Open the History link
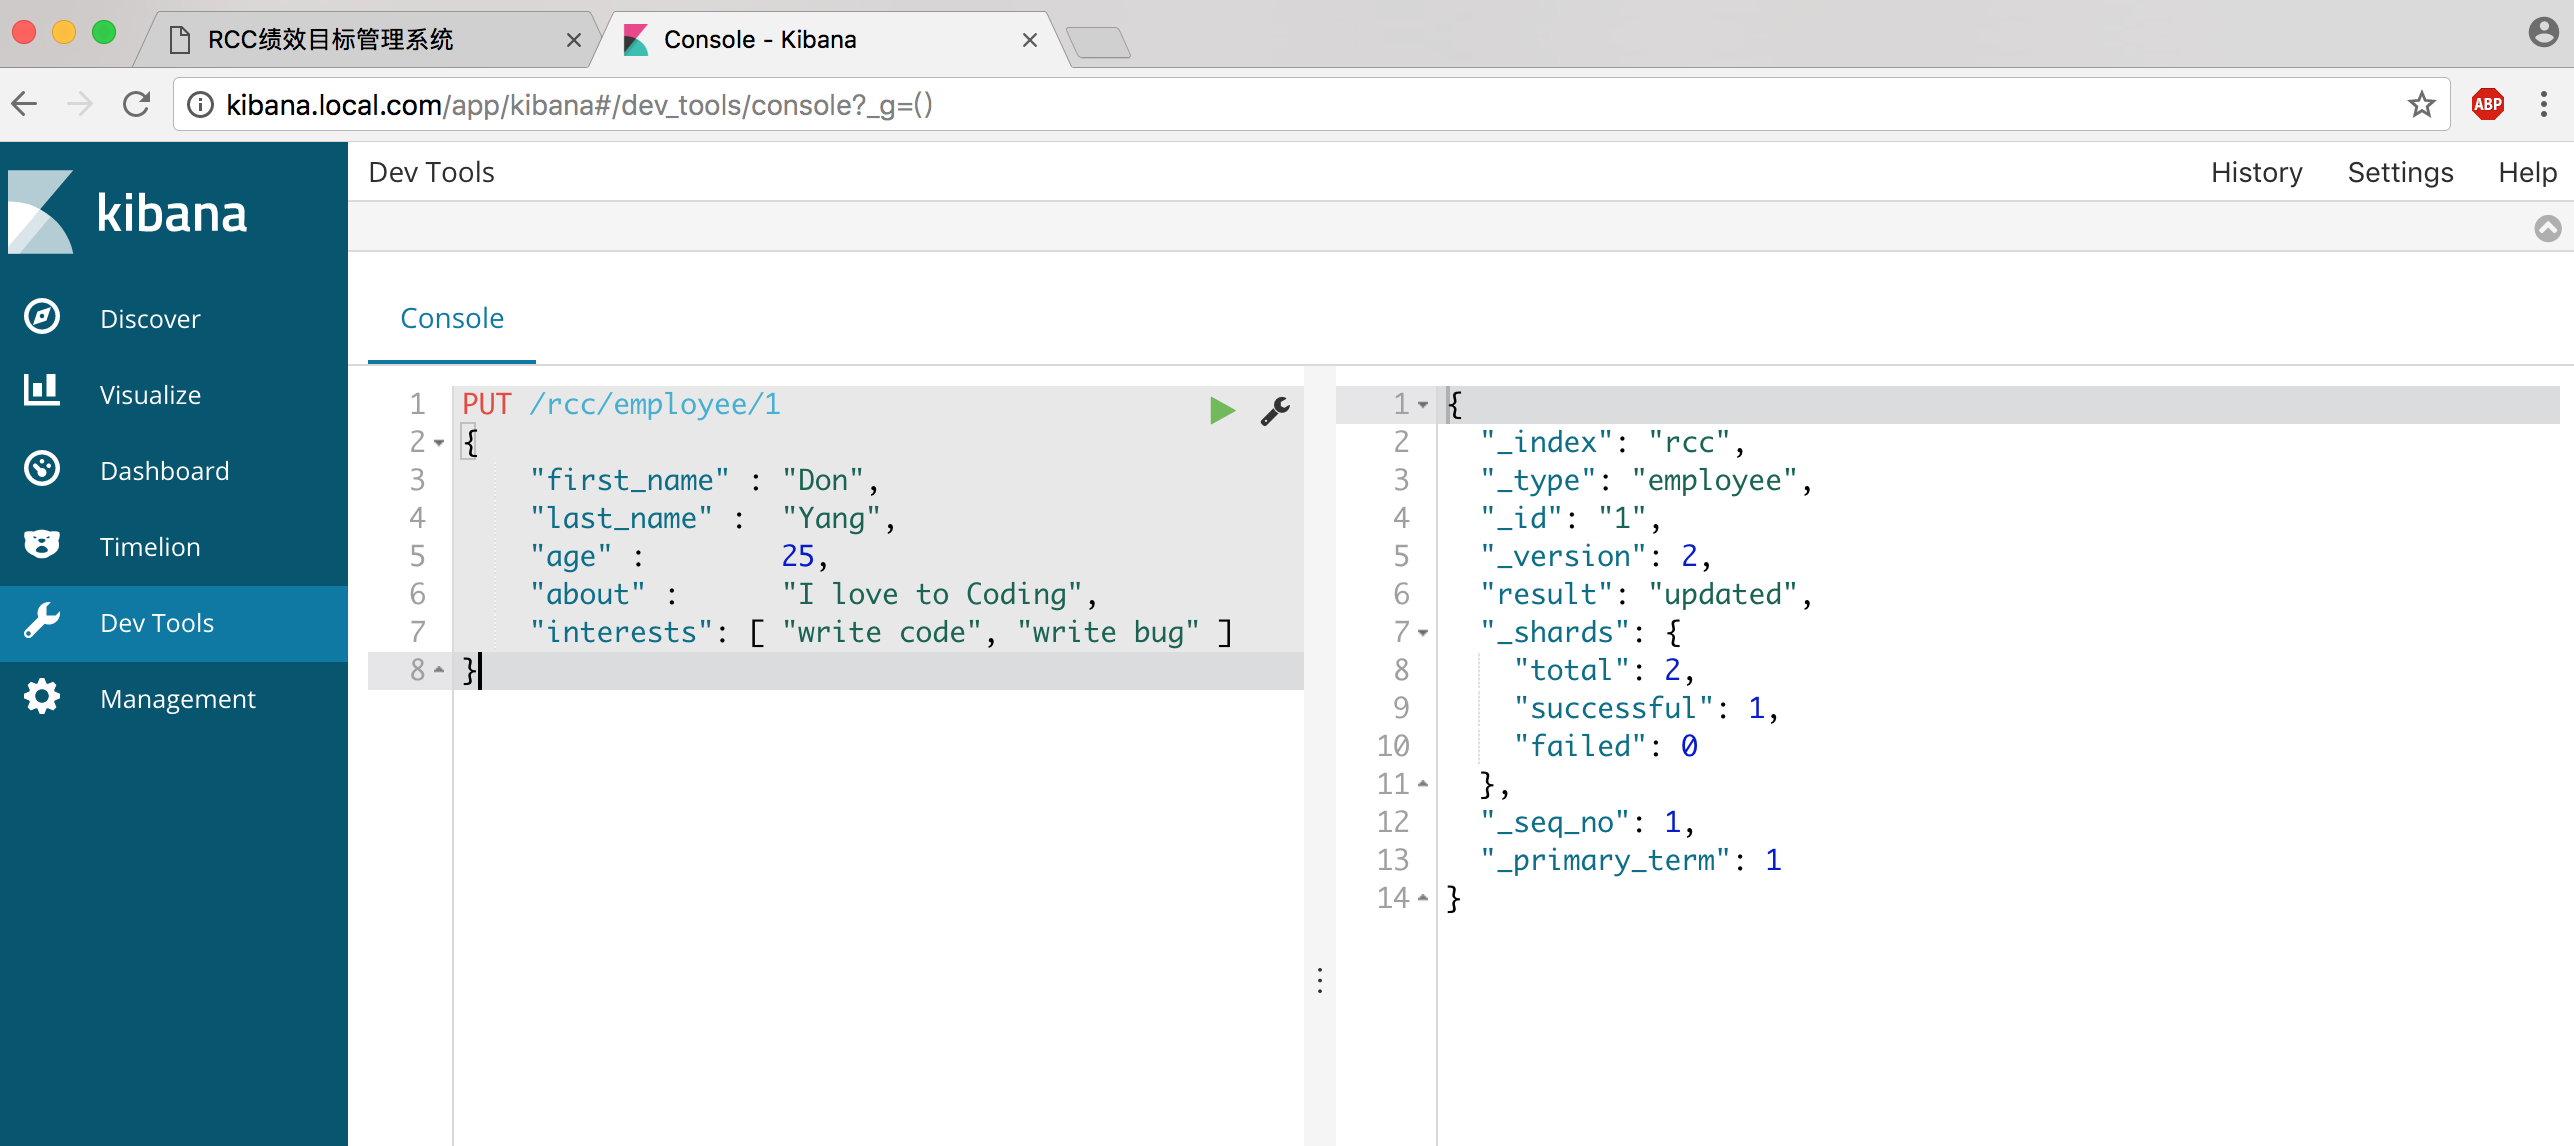This screenshot has height=1146, width=2574. pyautogui.click(x=2256, y=172)
